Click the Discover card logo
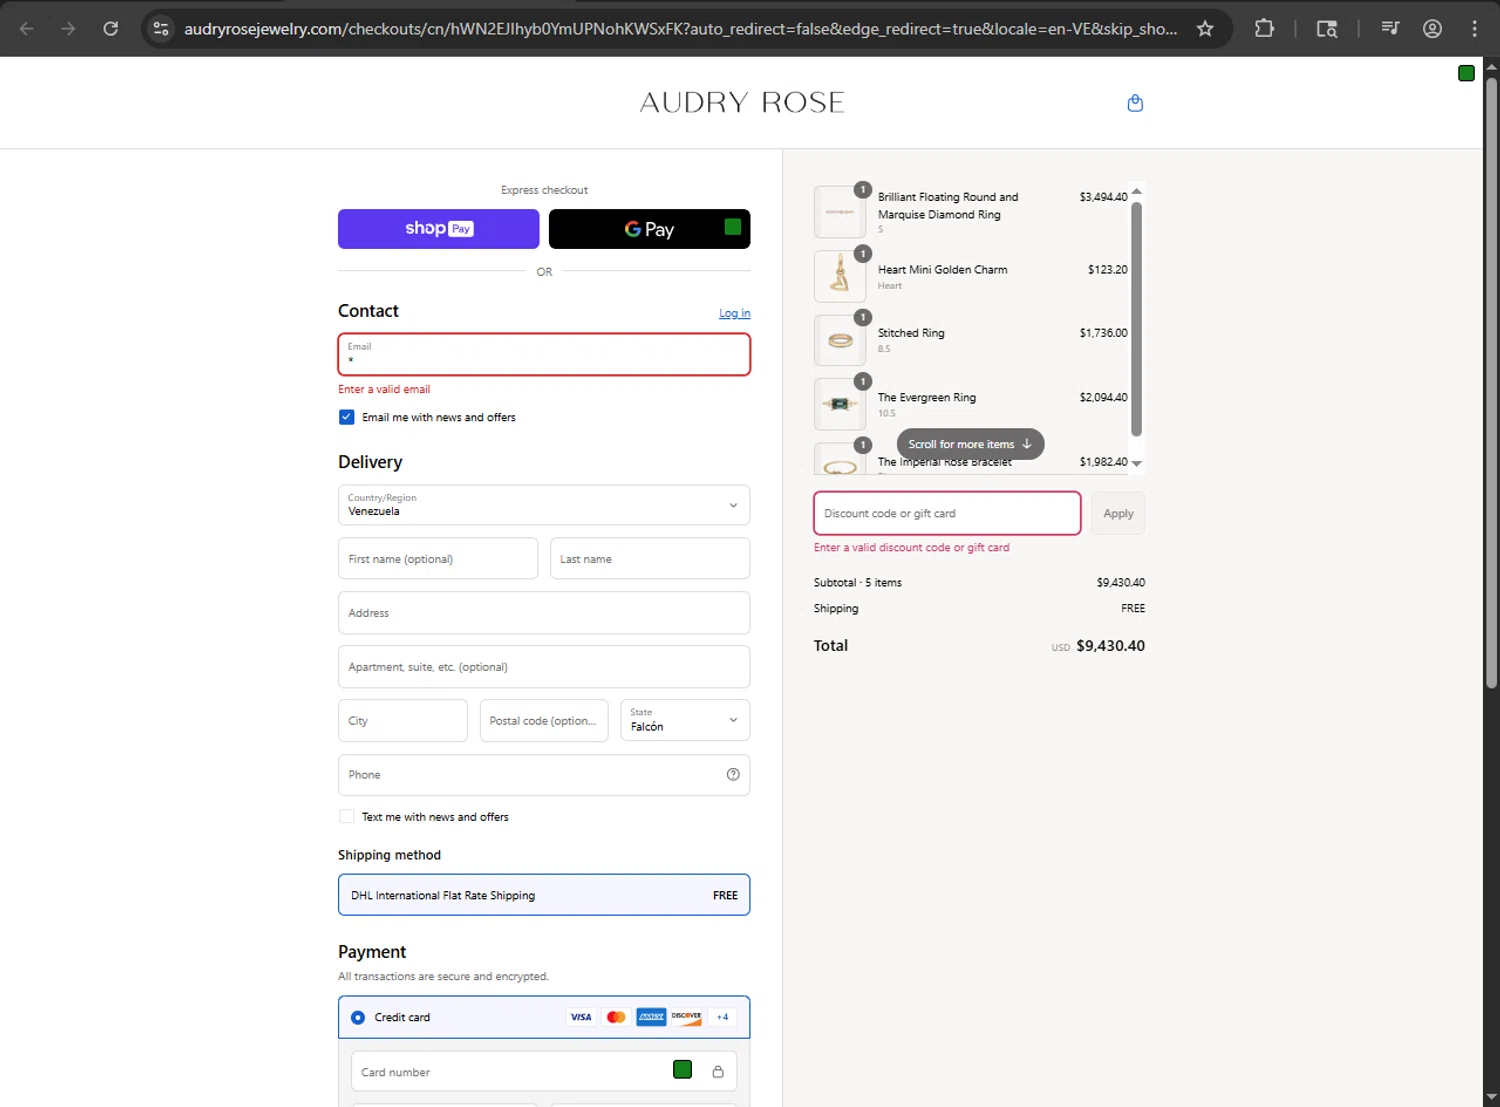Screen dimensions: 1500x1107 [686, 1017]
